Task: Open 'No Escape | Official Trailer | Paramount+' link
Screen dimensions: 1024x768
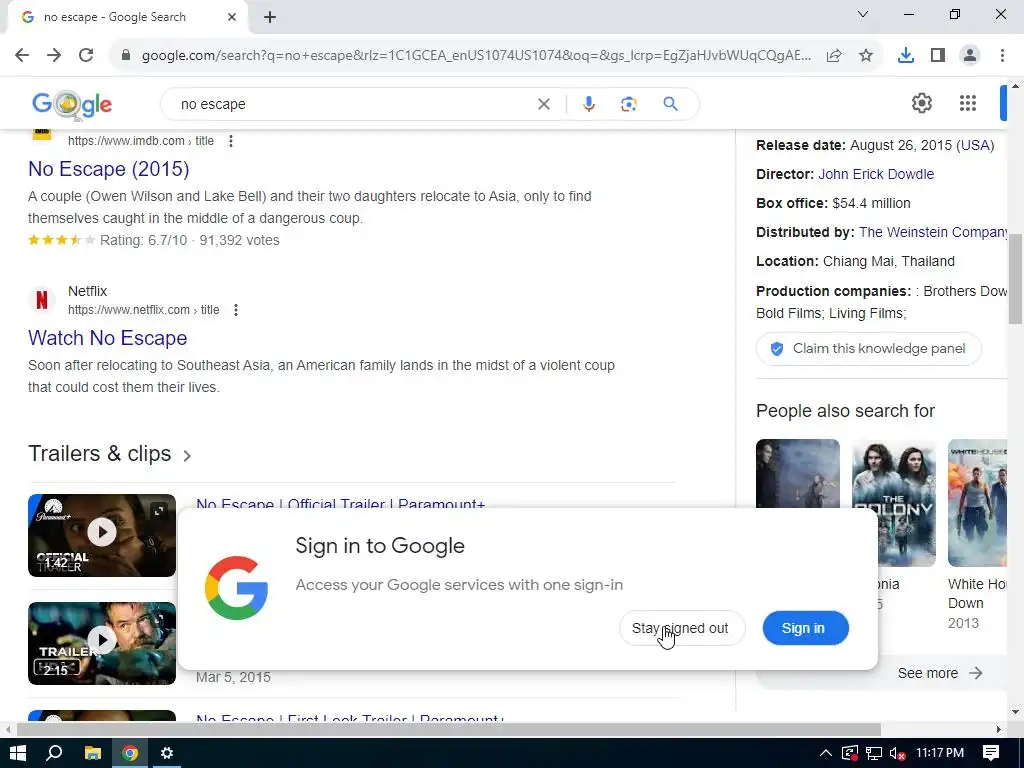Action: click(340, 503)
